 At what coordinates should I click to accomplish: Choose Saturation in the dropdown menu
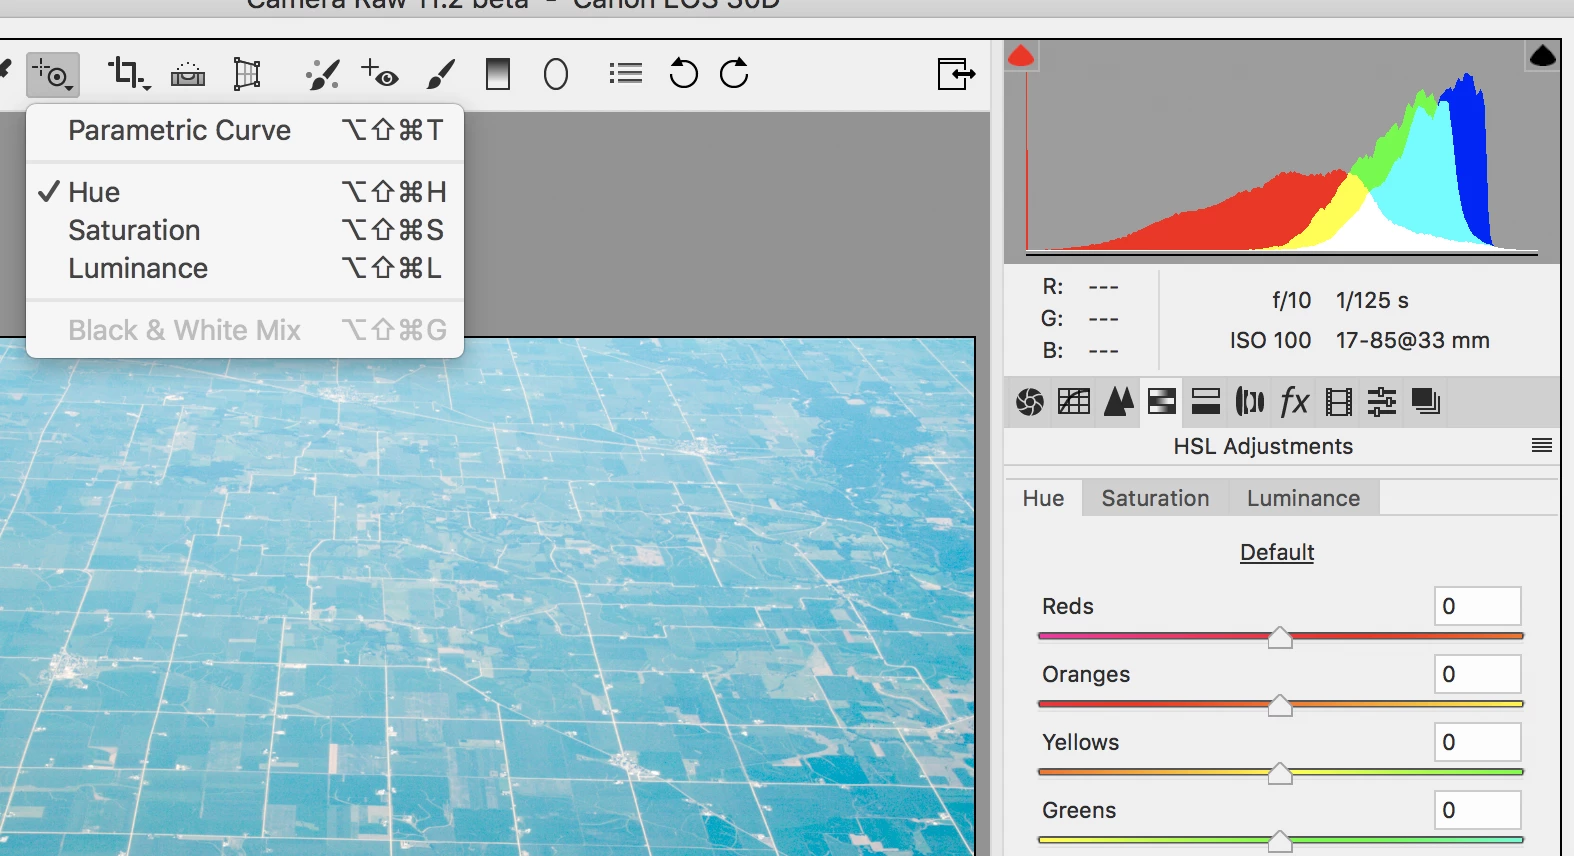(x=245, y=230)
